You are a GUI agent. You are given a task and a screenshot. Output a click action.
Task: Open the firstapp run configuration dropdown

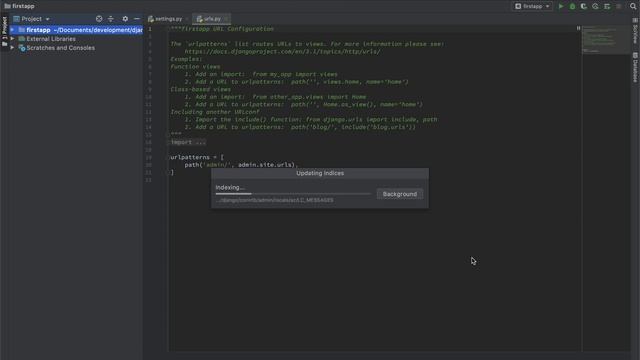532,7
